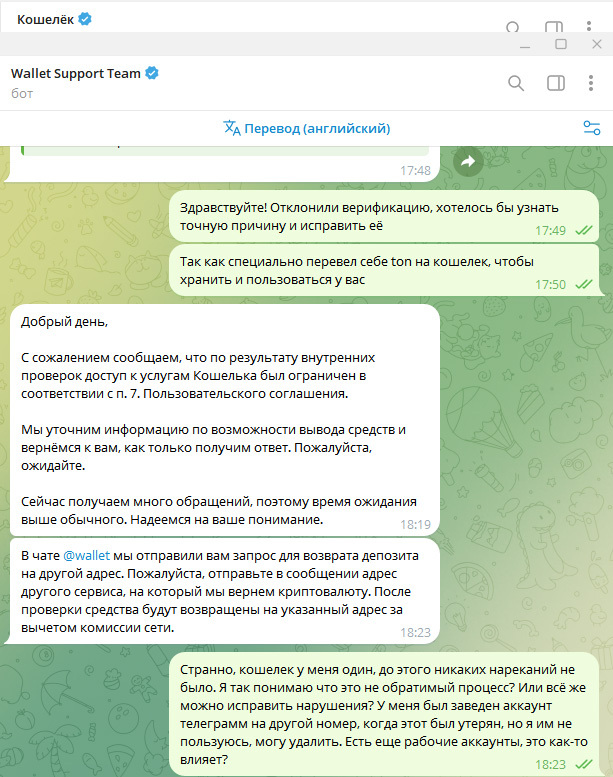The height and width of the screenshot is (777, 613).
Task: Select support message starting 'Добрый день,'
Action: click(x=224, y=420)
